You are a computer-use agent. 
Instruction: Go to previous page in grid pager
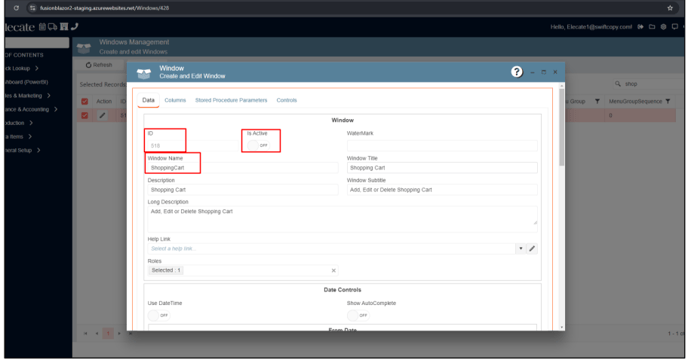[97, 333]
